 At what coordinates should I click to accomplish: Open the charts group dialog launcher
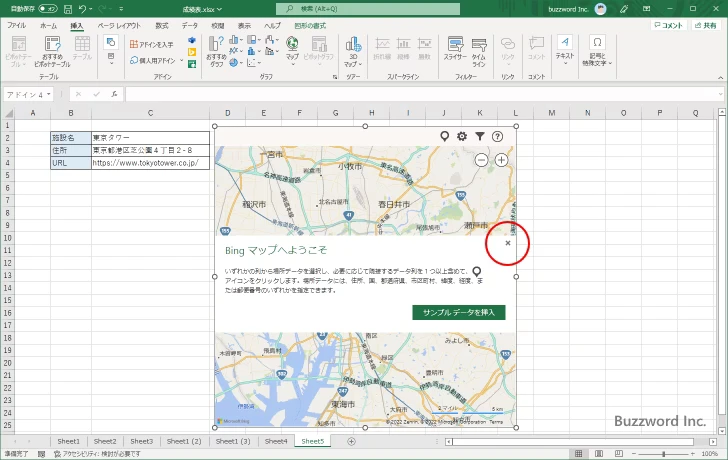pos(335,77)
